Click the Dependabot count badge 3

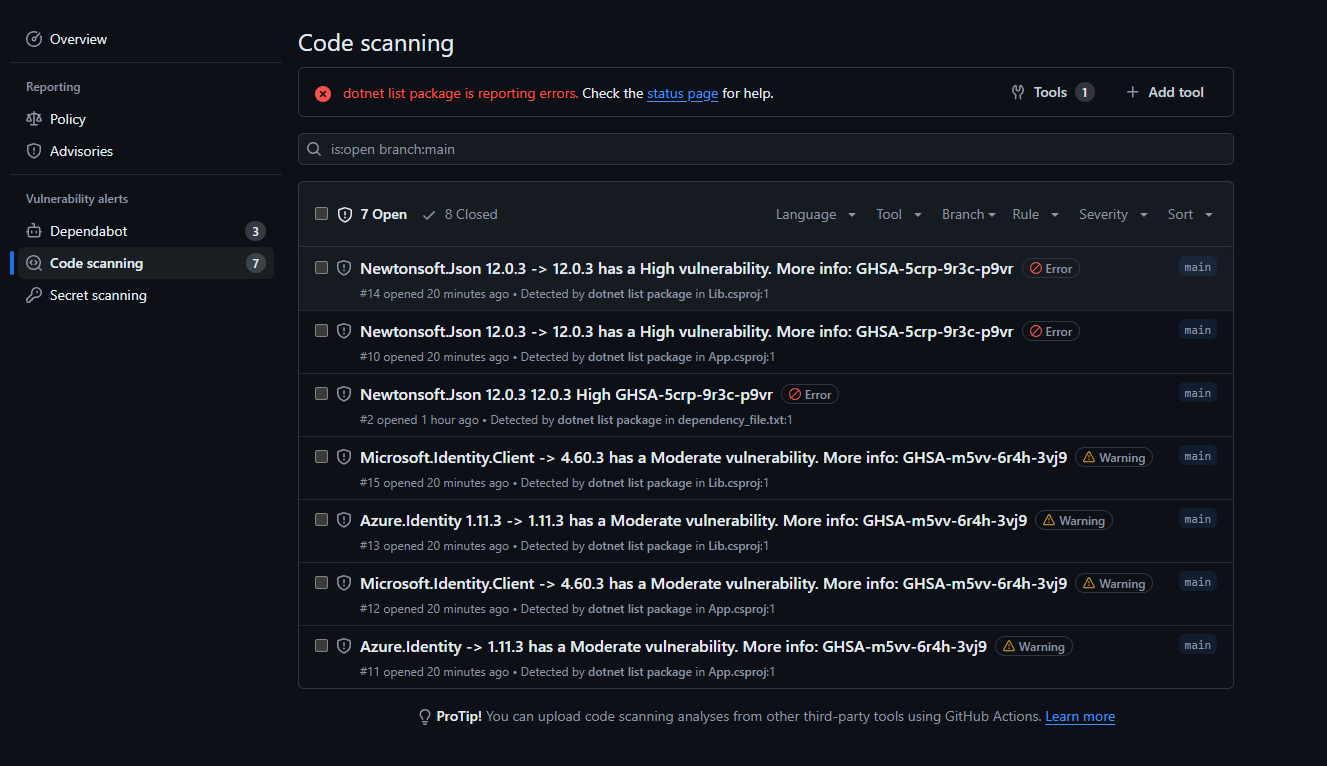256,231
